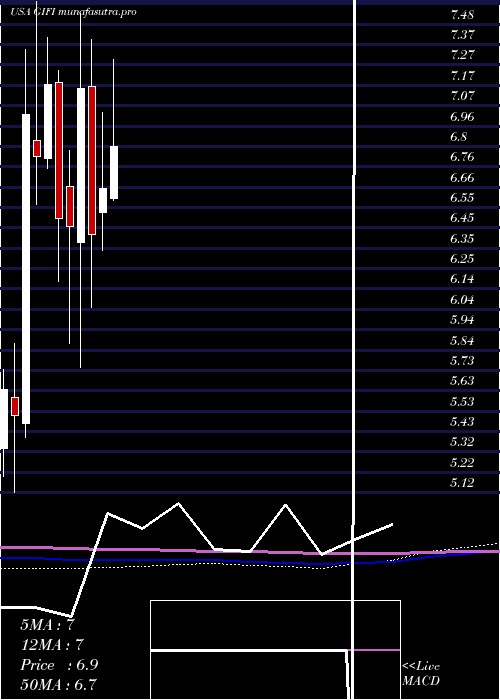The image size is (500, 700).
Task: Click the 5.94 price axis label
Action: [462, 320]
